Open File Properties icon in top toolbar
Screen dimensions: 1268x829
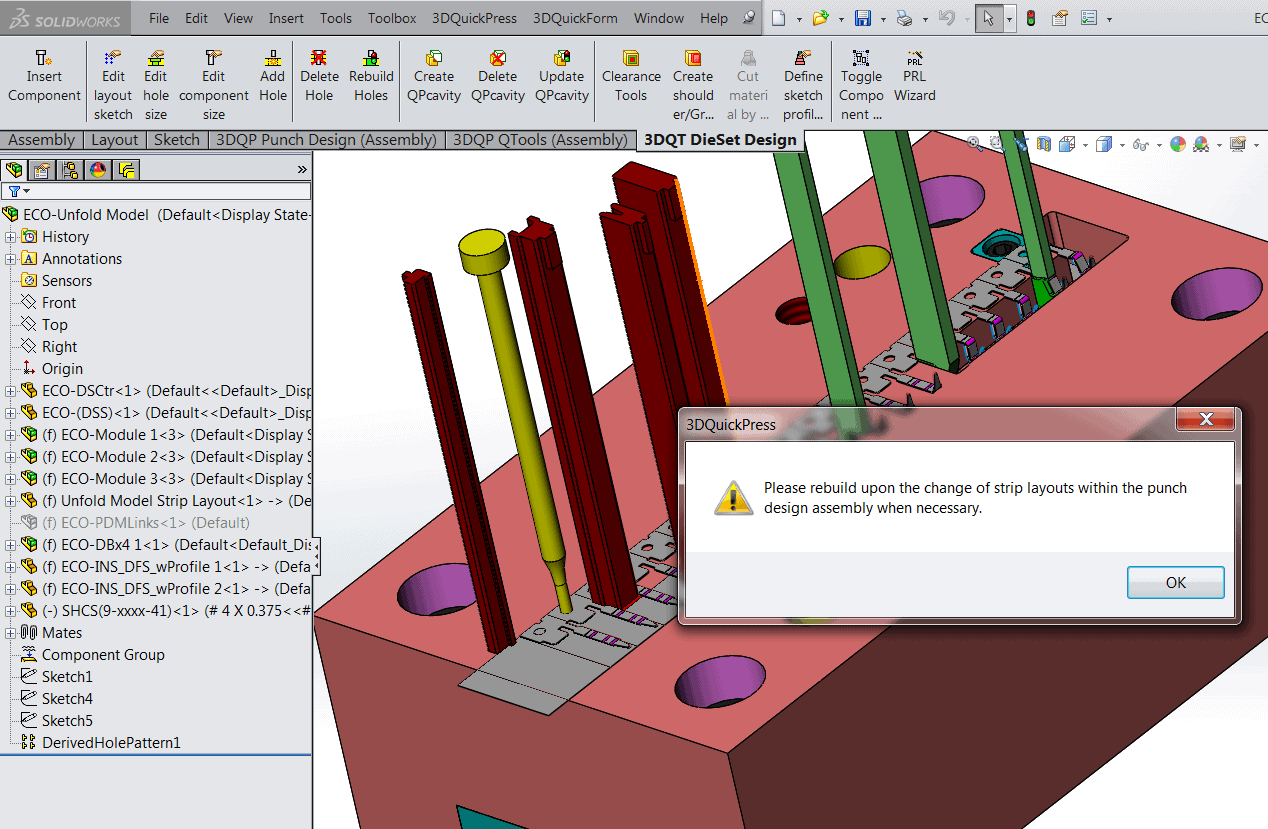pyautogui.click(x=1060, y=18)
